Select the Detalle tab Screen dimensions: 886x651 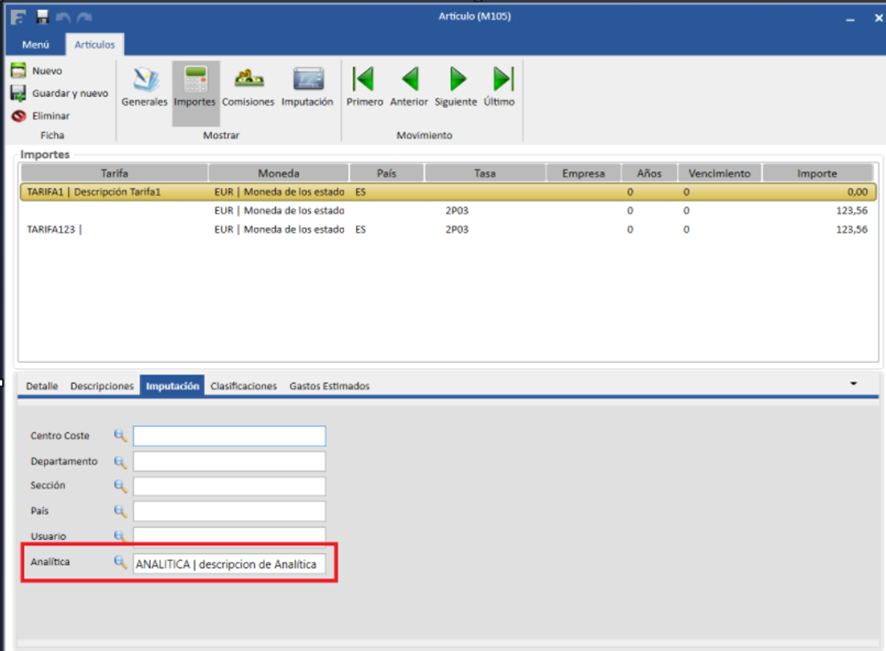(41, 386)
